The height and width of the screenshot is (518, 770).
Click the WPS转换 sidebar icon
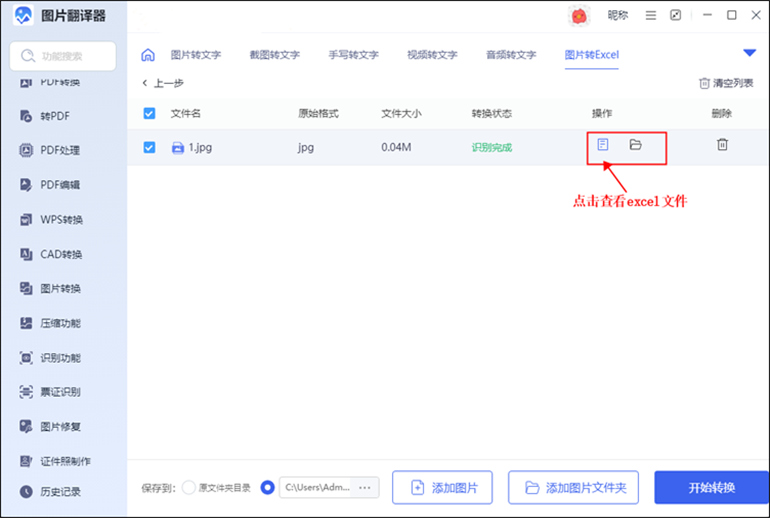26,219
